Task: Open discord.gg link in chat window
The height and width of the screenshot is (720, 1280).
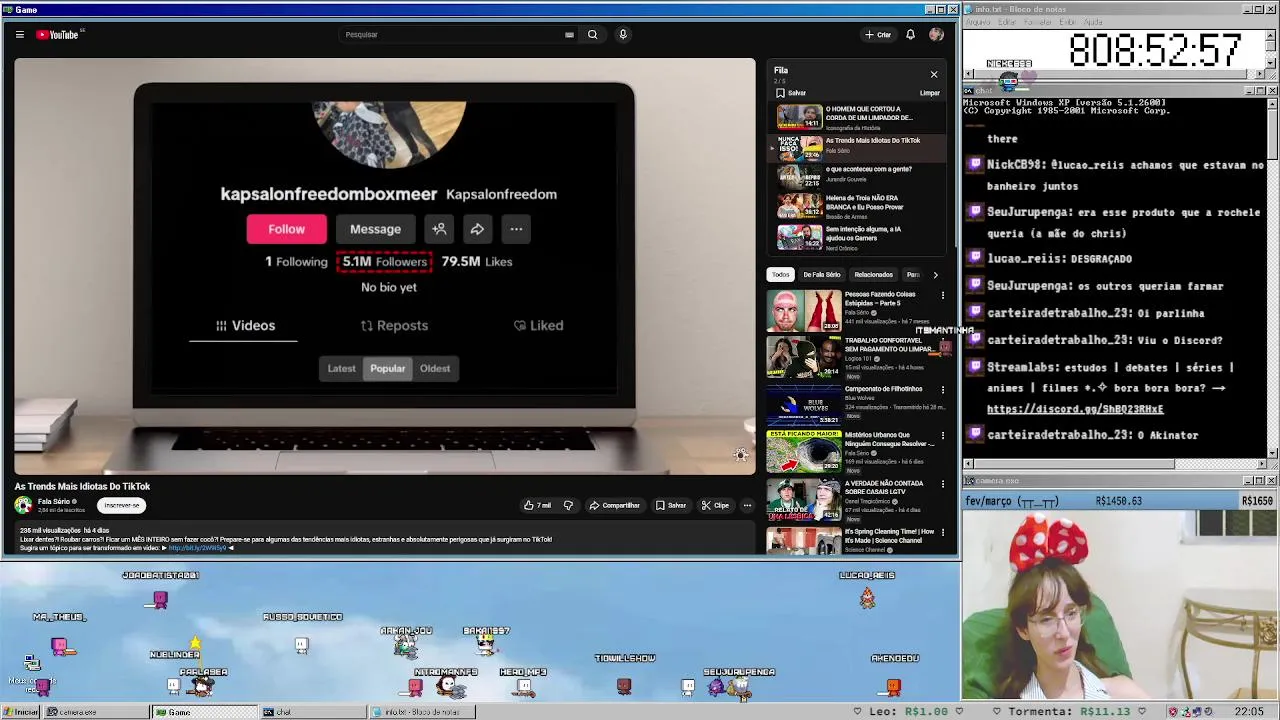Action: tap(1075, 409)
